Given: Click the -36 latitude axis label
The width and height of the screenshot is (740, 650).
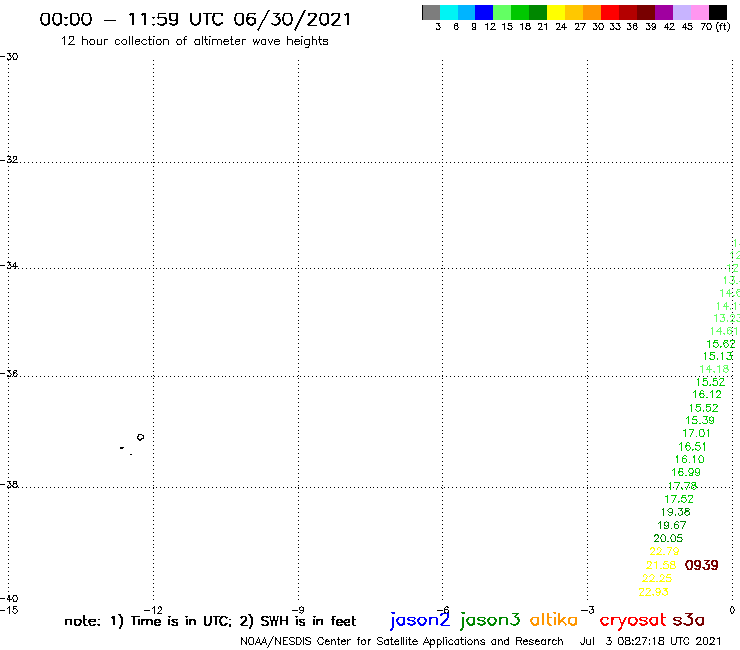Looking at the screenshot, I should tap(9, 373).
